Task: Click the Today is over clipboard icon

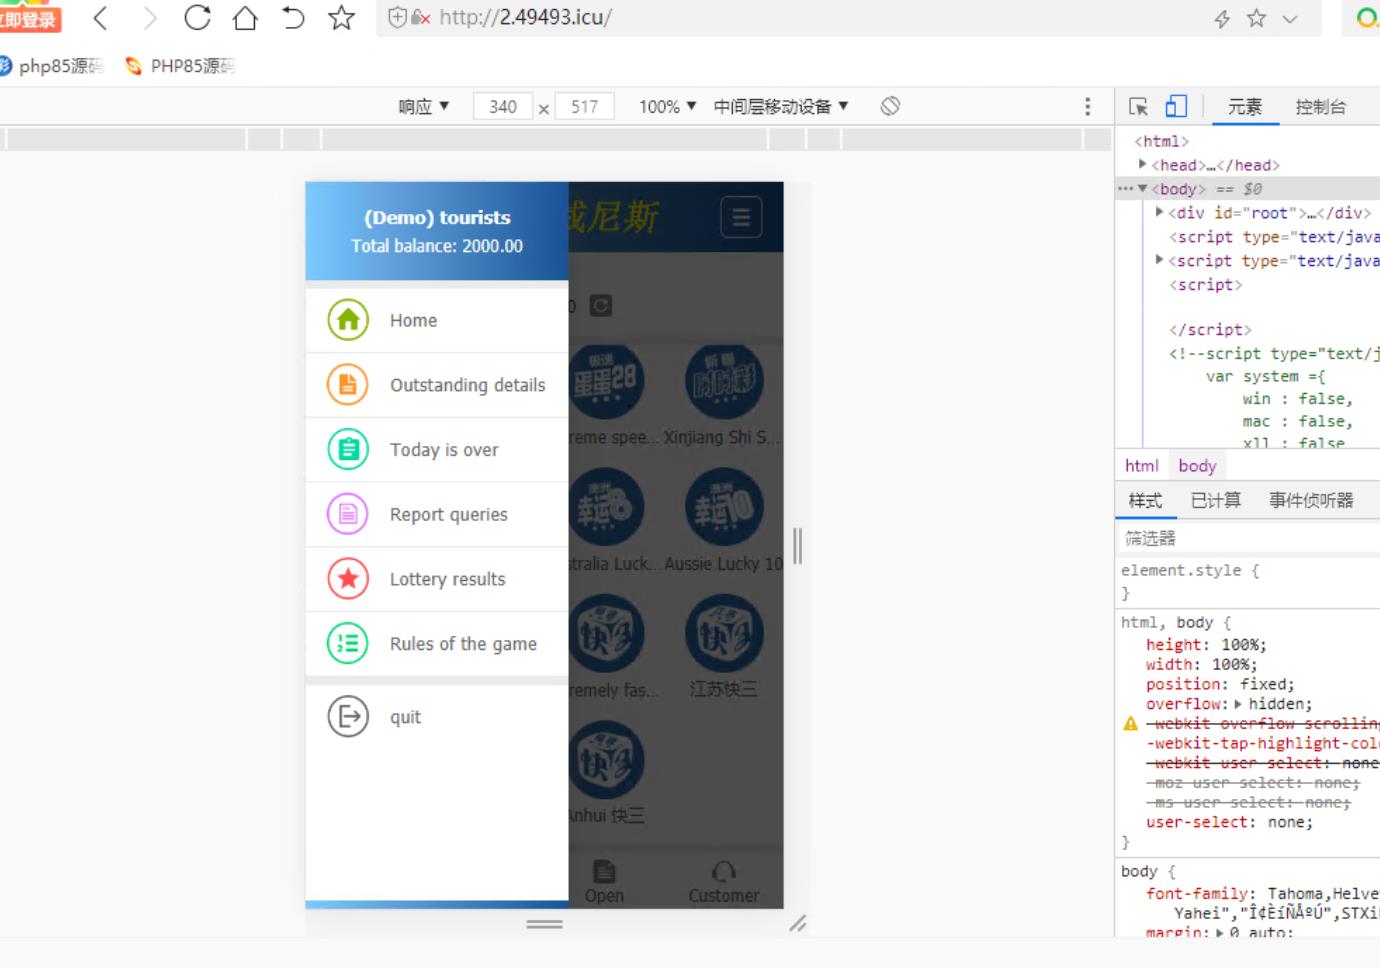Action: [x=348, y=450]
